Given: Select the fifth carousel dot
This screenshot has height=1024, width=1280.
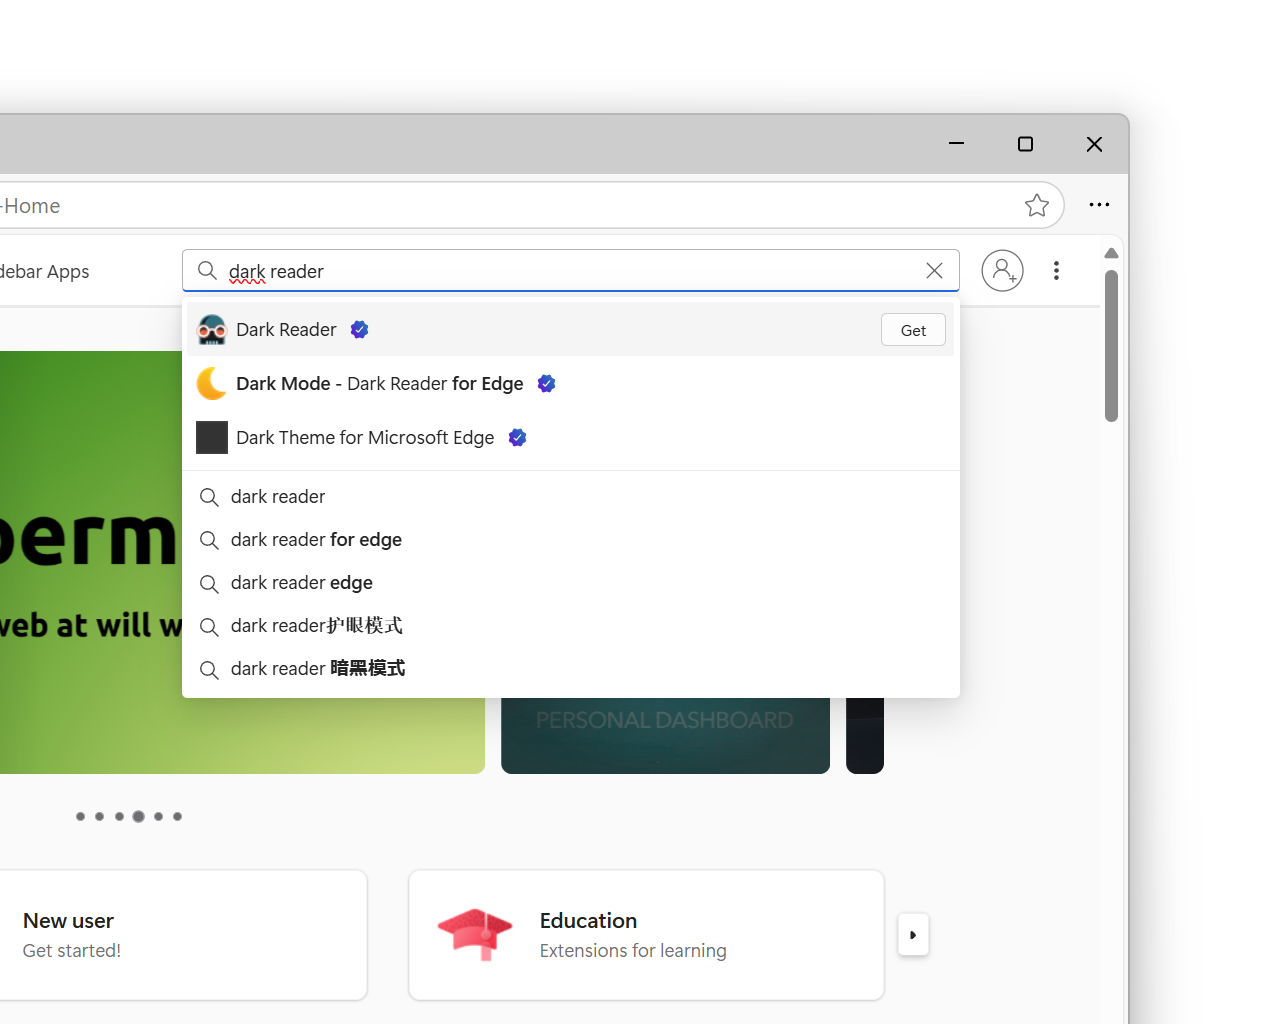Looking at the screenshot, I should click(158, 817).
